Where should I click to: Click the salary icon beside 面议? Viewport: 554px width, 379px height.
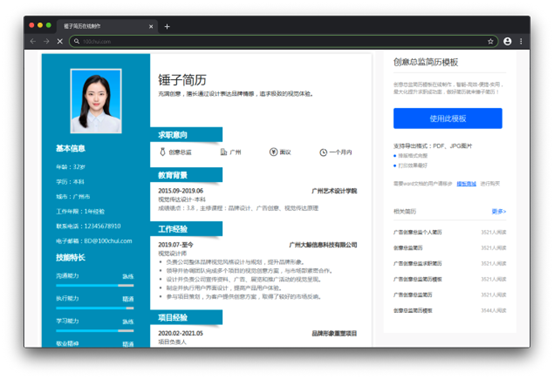point(273,152)
